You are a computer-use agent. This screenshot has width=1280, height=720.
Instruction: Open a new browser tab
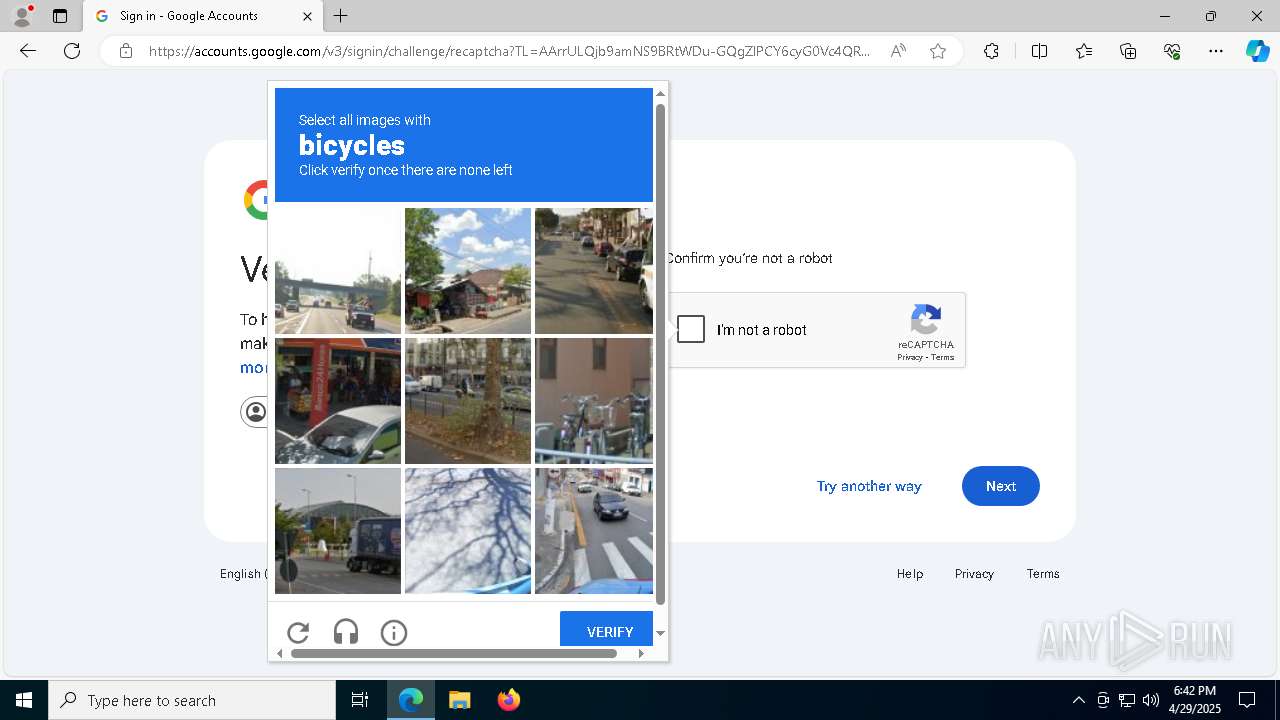coord(341,16)
